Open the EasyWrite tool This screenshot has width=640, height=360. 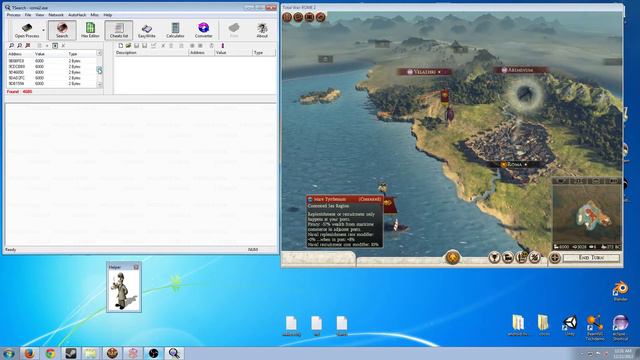pyautogui.click(x=147, y=30)
